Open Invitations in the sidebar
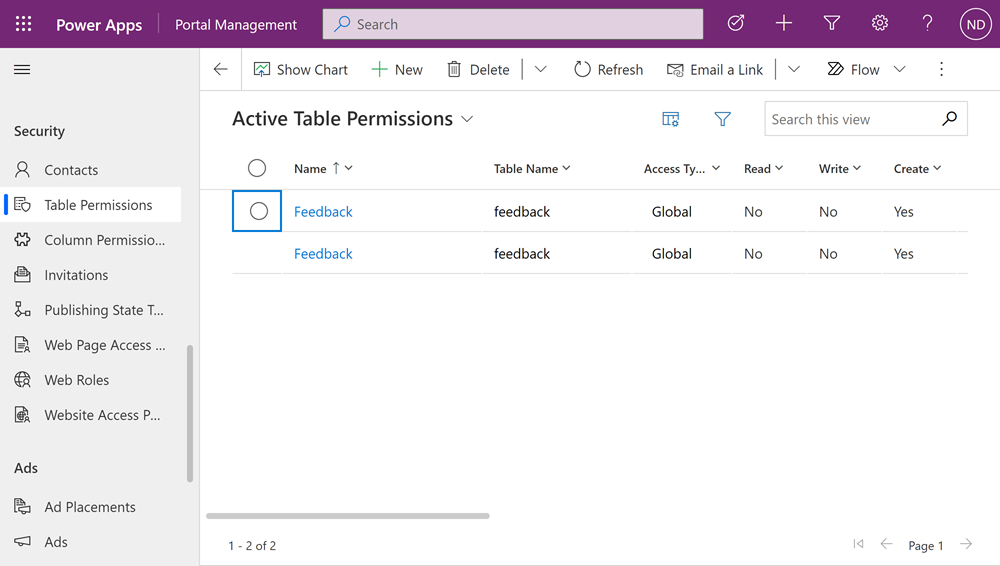Screen dimensions: 1000x566 click(92, 275)
